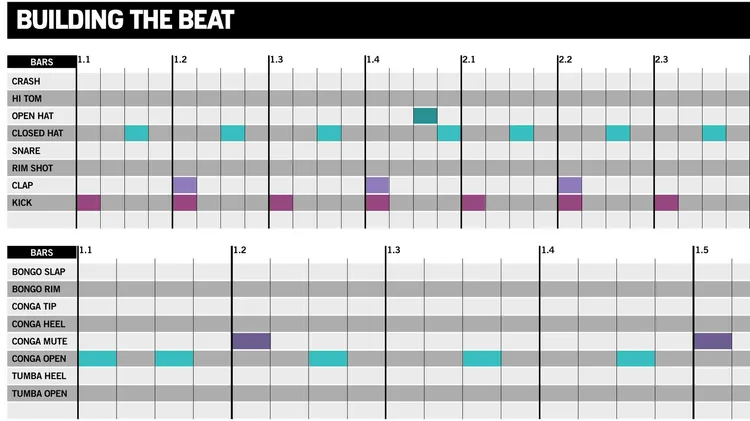
Task: Toggle the Clap step at bar 1.4
Action: [377, 185]
